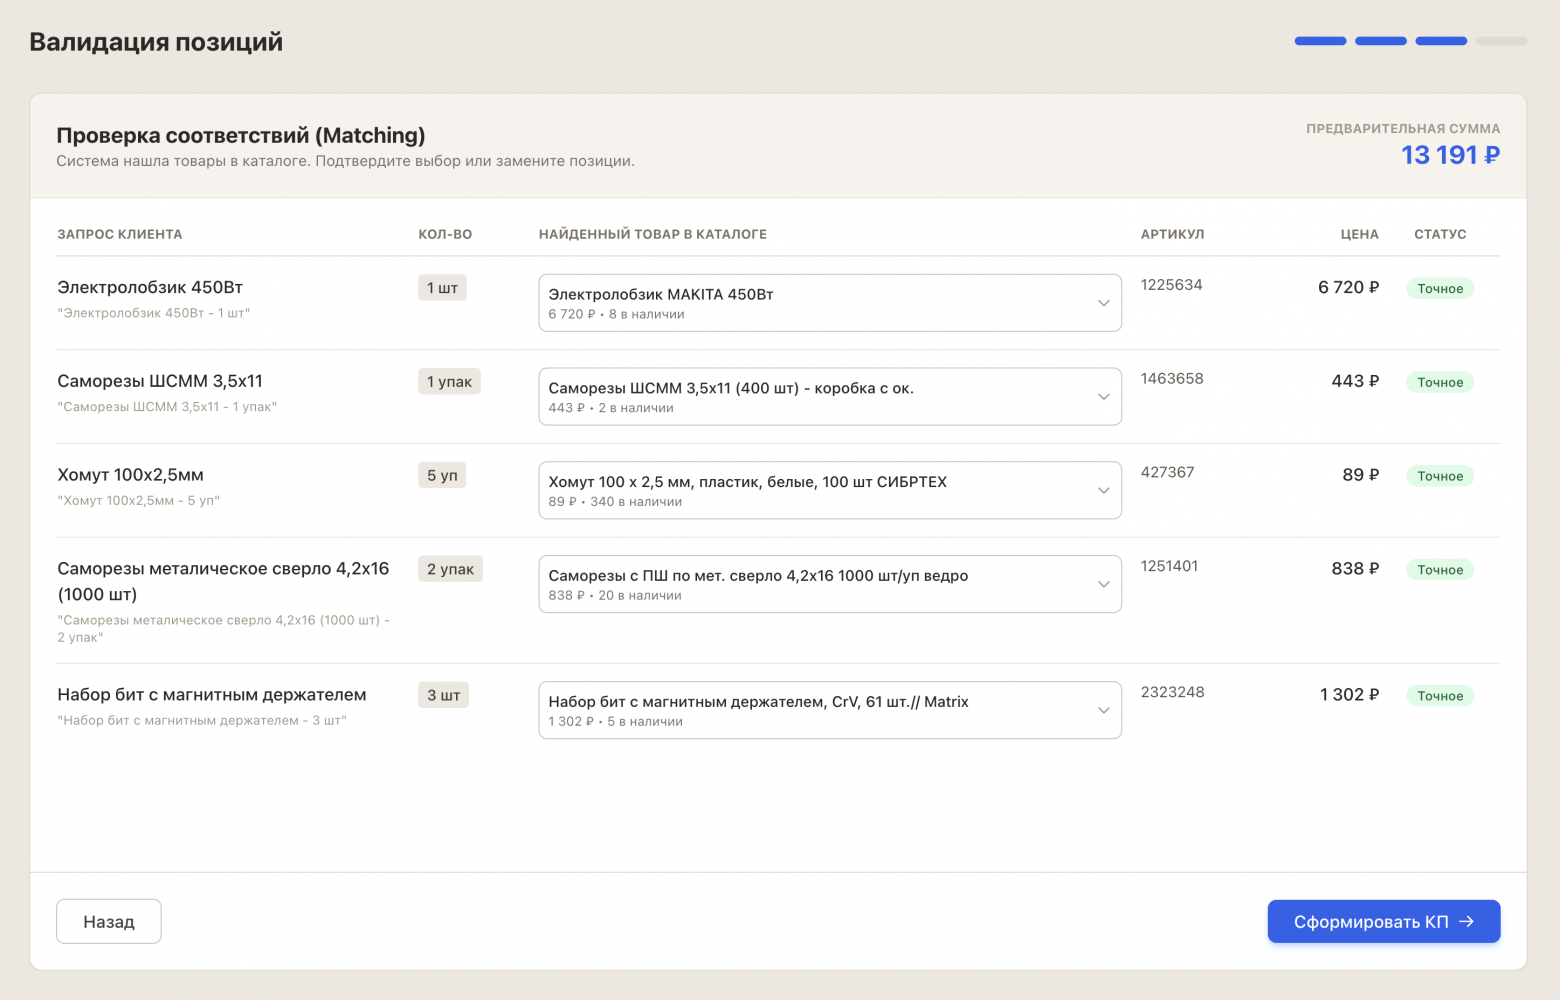The image size is (1560, 1000).
Task: Click the Электролобзик 450Вт client request title
Action: coord(150,287)
